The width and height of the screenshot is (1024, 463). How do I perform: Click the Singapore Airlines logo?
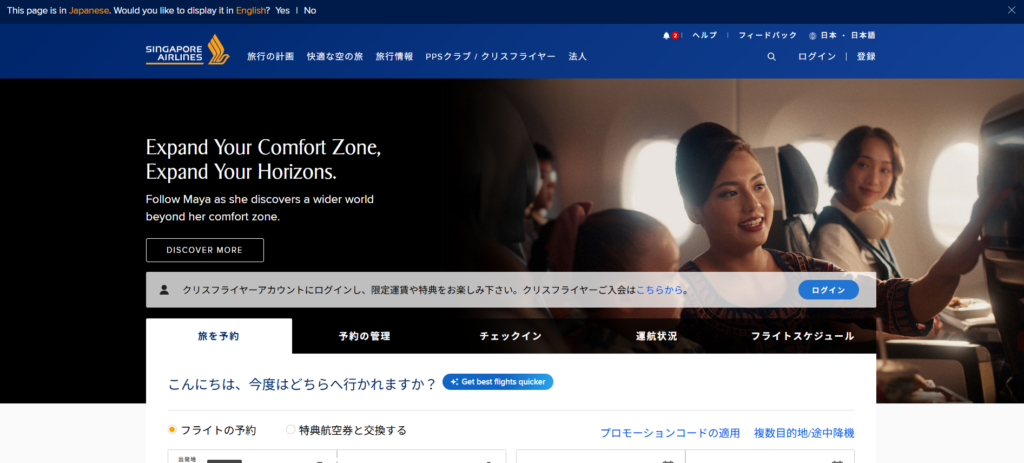tap(187, 50)
